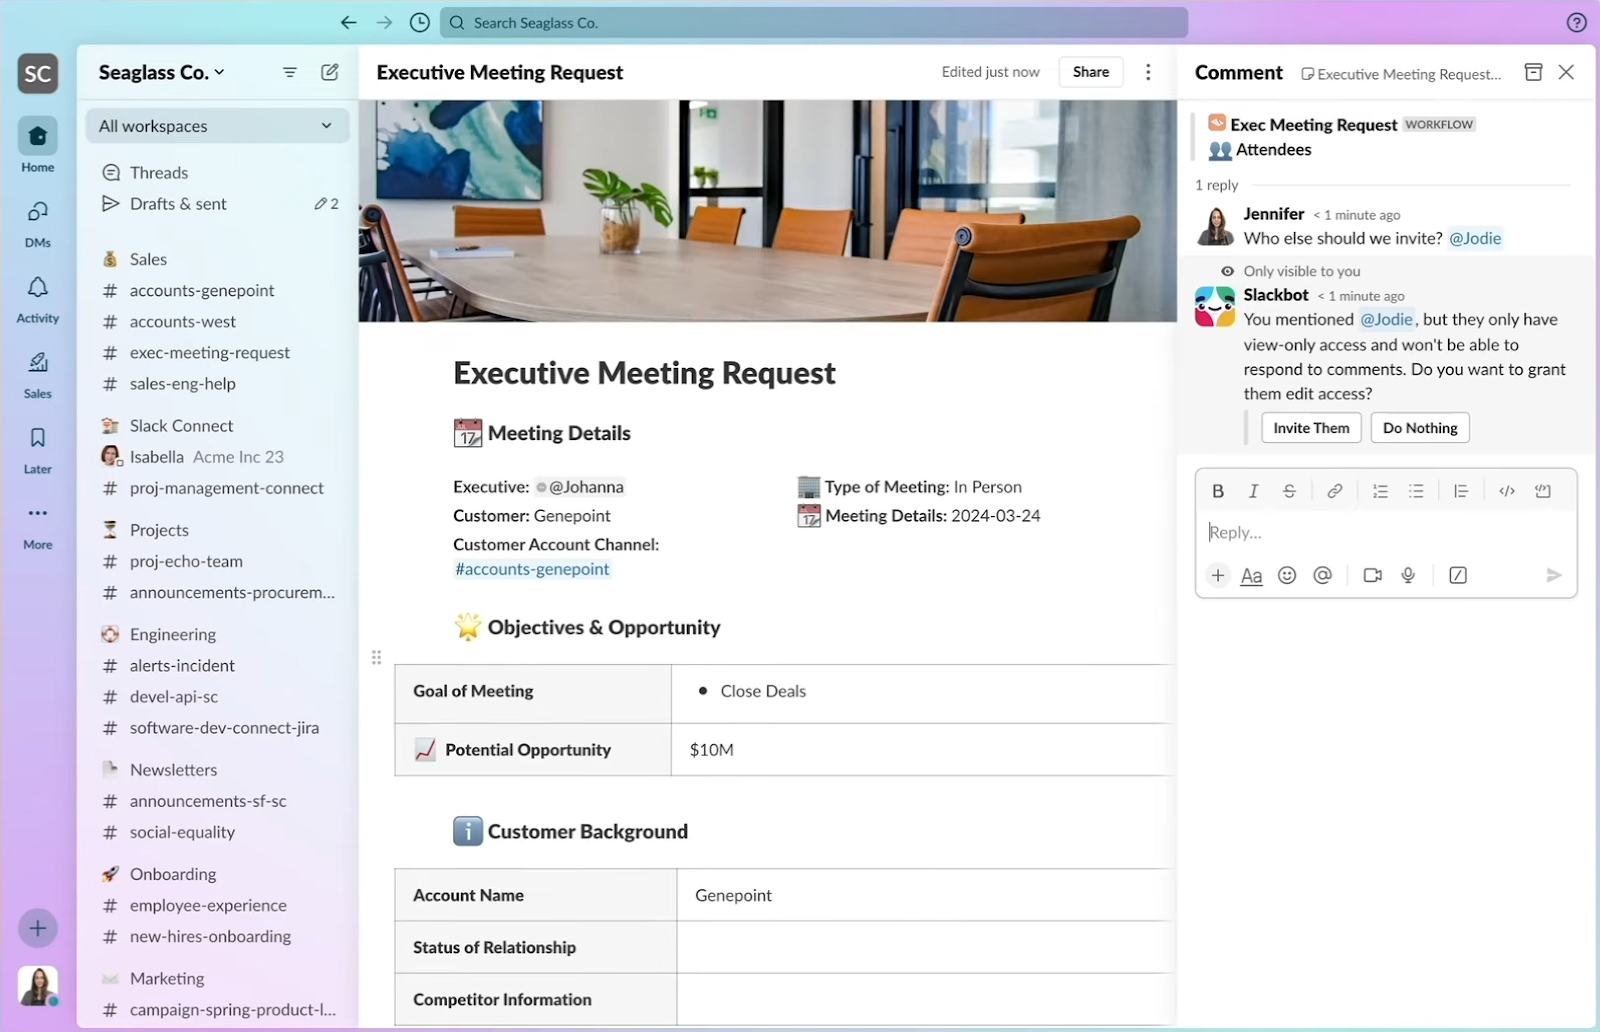Screen dimensions: 1600x1032
Task: Open the help question mark icon
Action: (1577, 22)
